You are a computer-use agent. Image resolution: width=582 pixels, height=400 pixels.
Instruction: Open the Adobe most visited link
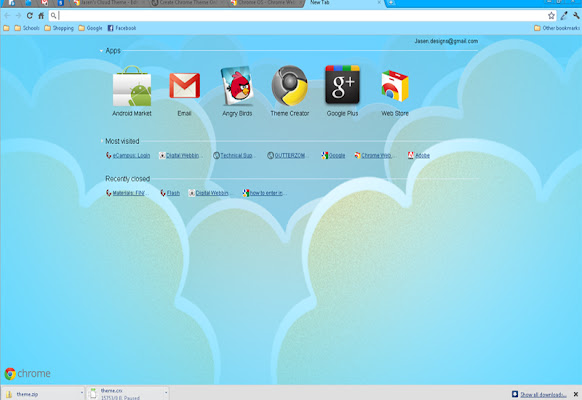point(418,155)
